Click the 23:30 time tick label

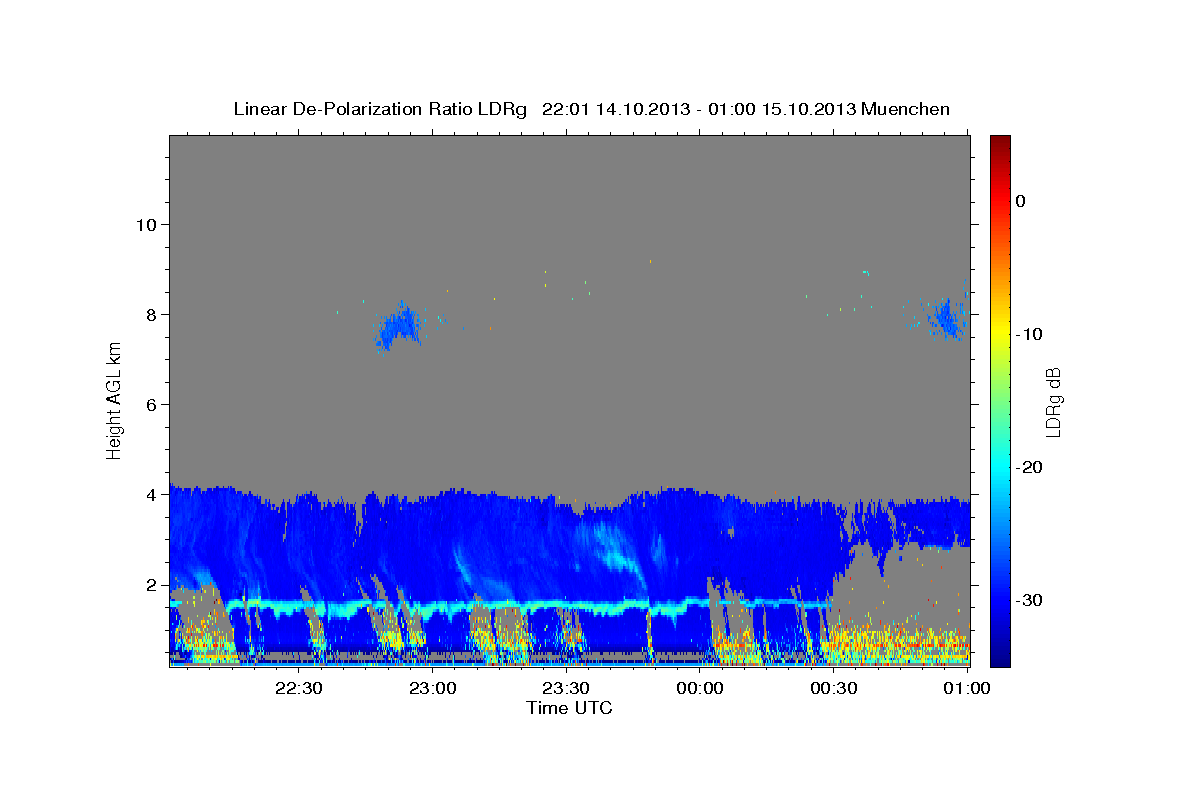click(x=566, y=688)
